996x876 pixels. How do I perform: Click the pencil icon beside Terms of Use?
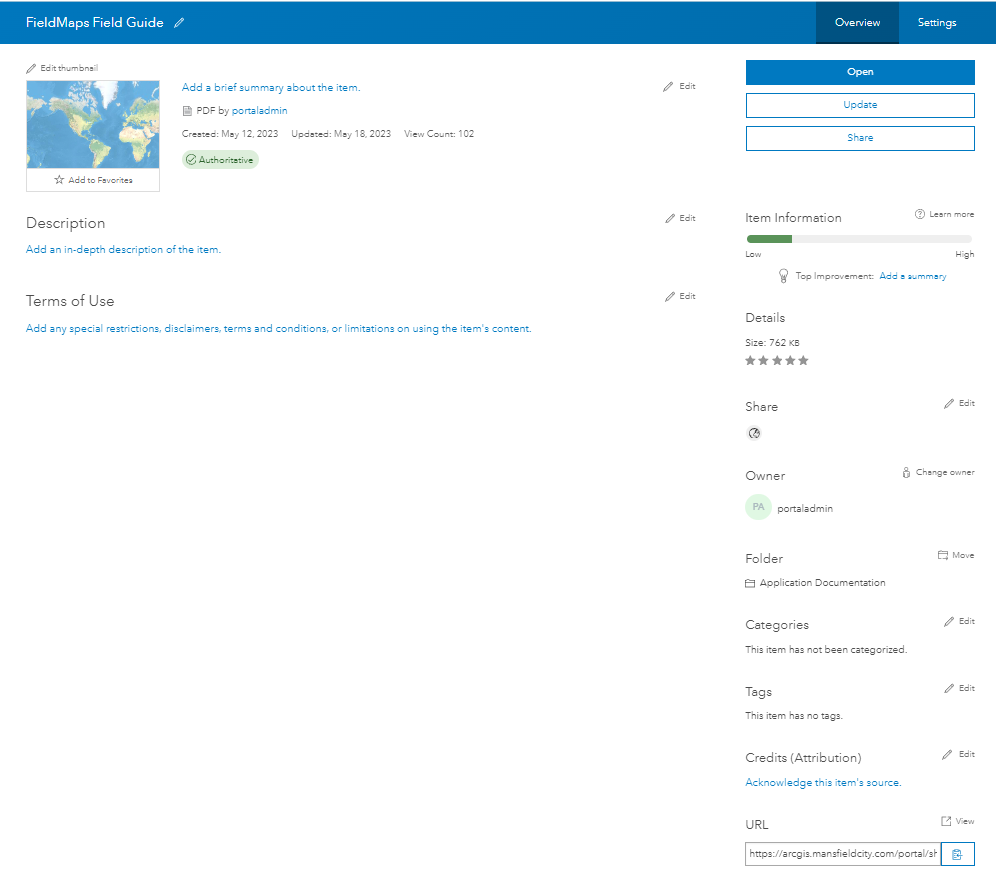coord(670,295)
